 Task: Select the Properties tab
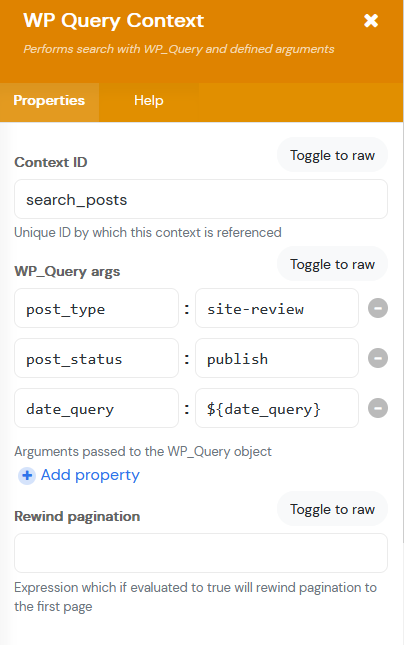[x=49, y=100]
